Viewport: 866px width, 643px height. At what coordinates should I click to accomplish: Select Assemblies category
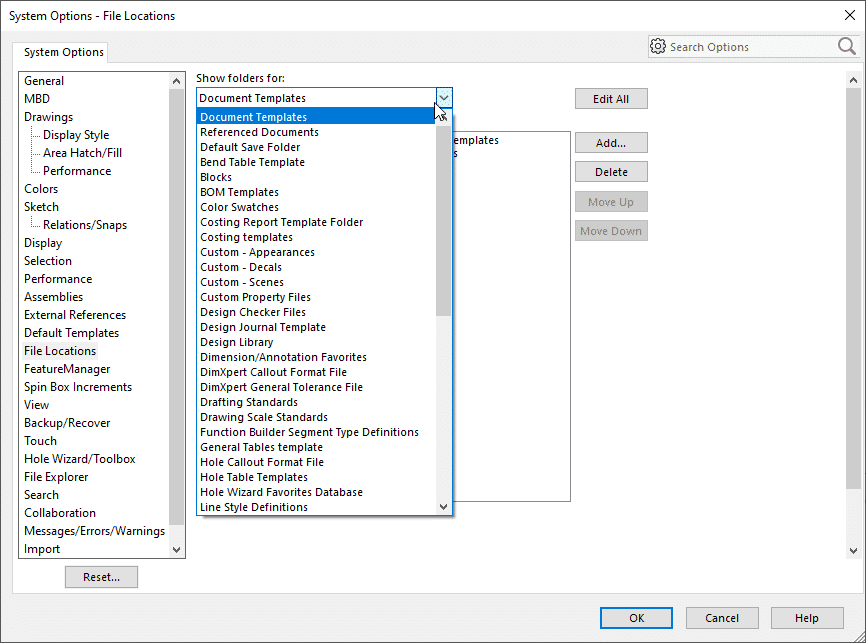[x=54, y=297]
